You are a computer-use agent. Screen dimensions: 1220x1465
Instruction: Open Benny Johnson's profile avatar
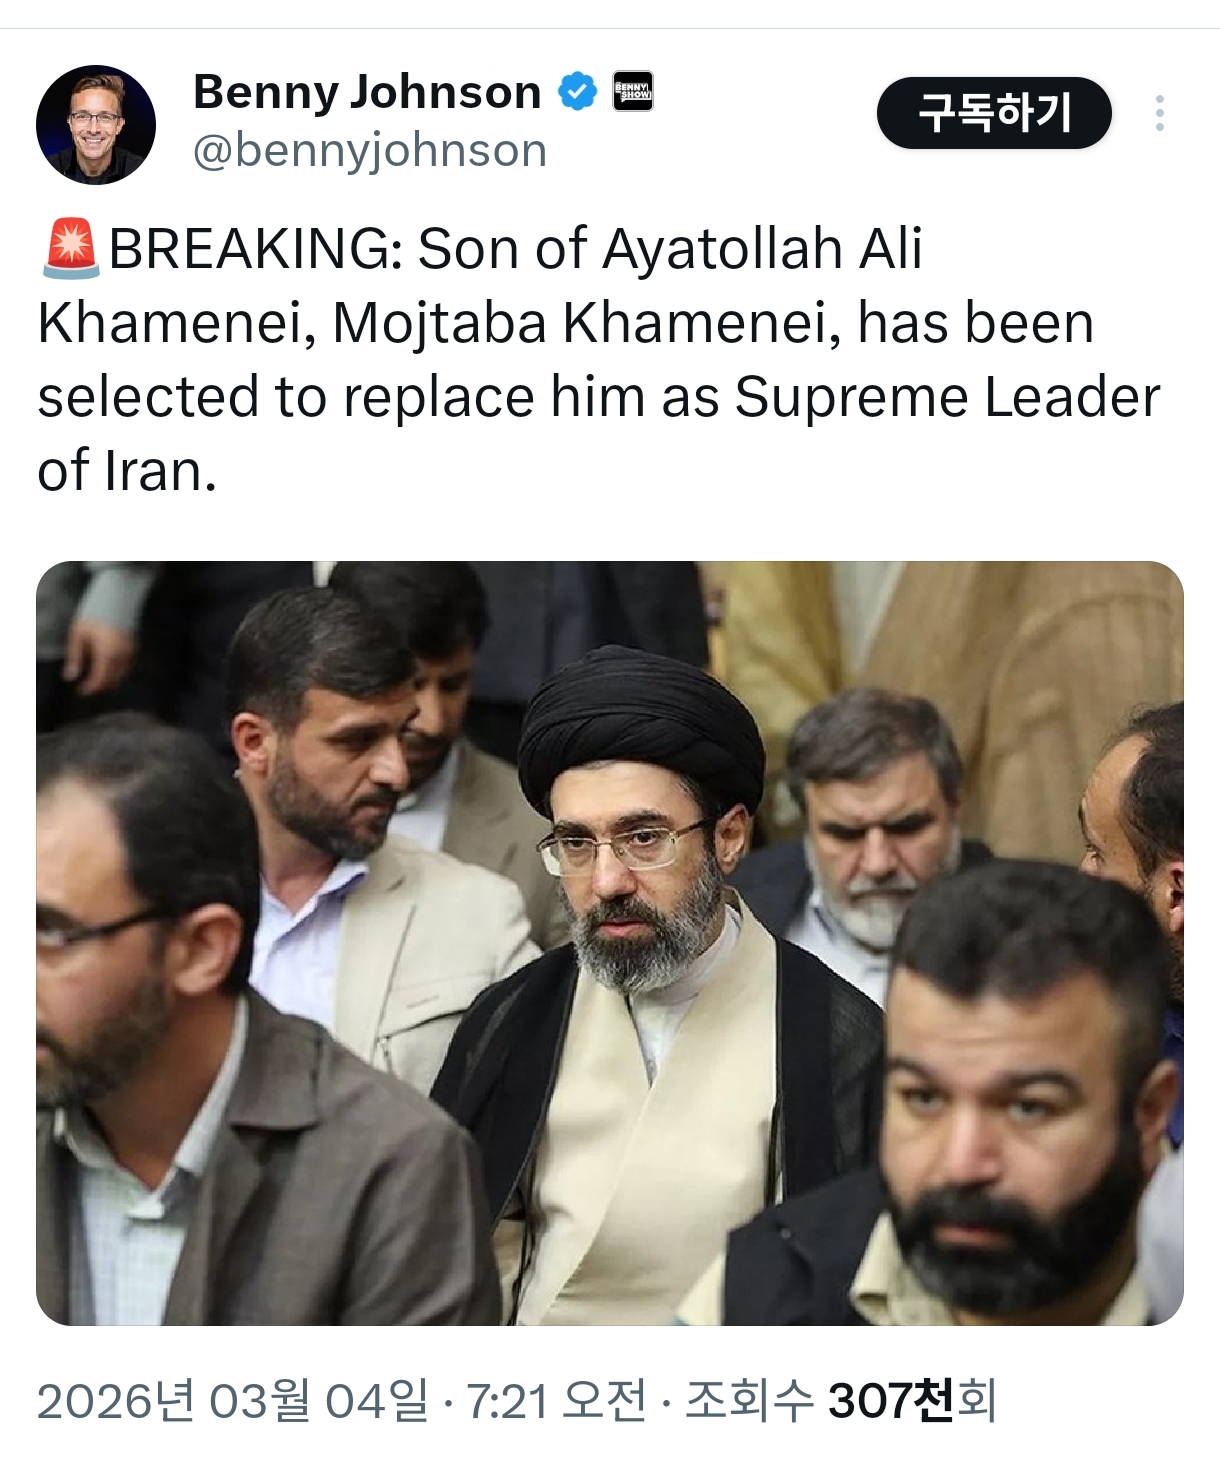[x=96, y=125]
